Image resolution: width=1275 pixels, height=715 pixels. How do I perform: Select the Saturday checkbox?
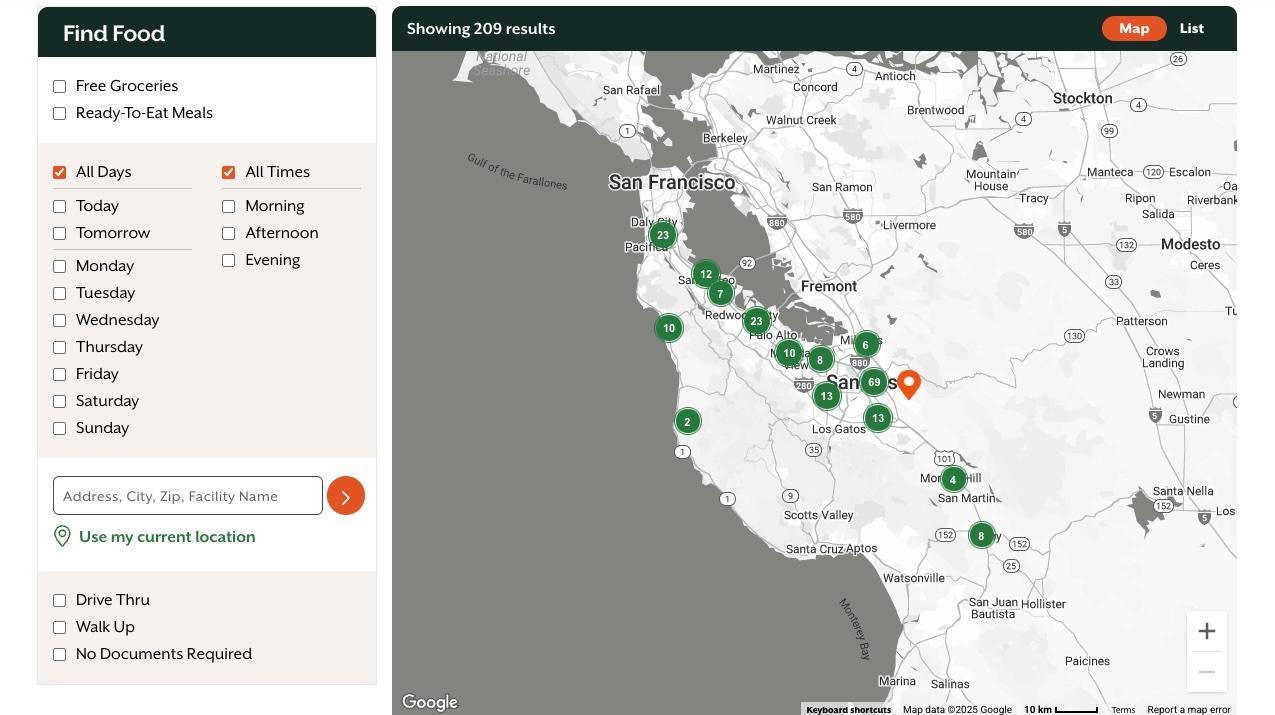coord(60,402)
